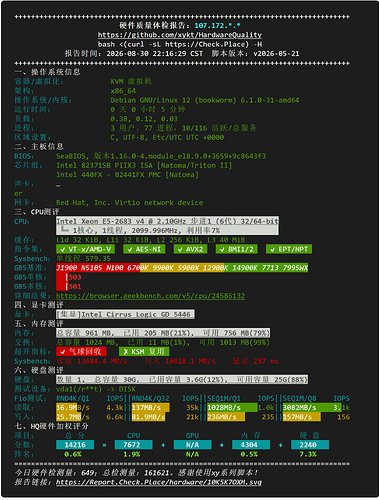This screenshot has height=500, width=379.
Task: Click the GB5 baseline CPU comparison bar
Action: pyautogui.click(x=182, y=268)
